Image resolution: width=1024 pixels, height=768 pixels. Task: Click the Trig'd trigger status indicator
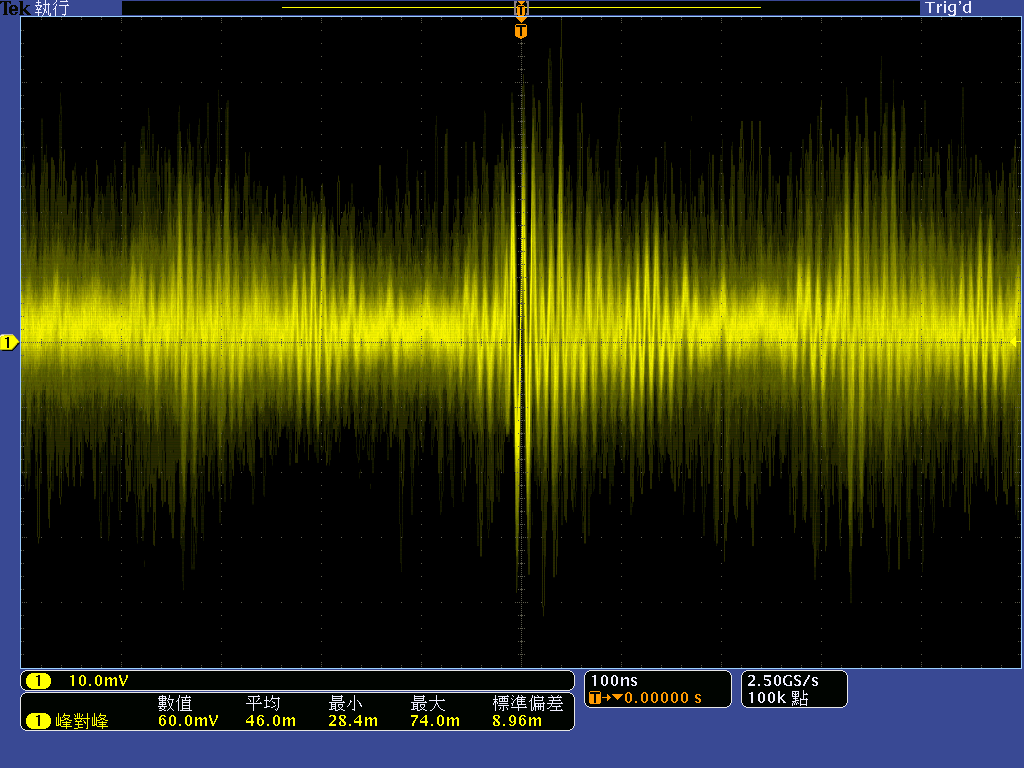point(949,8)
